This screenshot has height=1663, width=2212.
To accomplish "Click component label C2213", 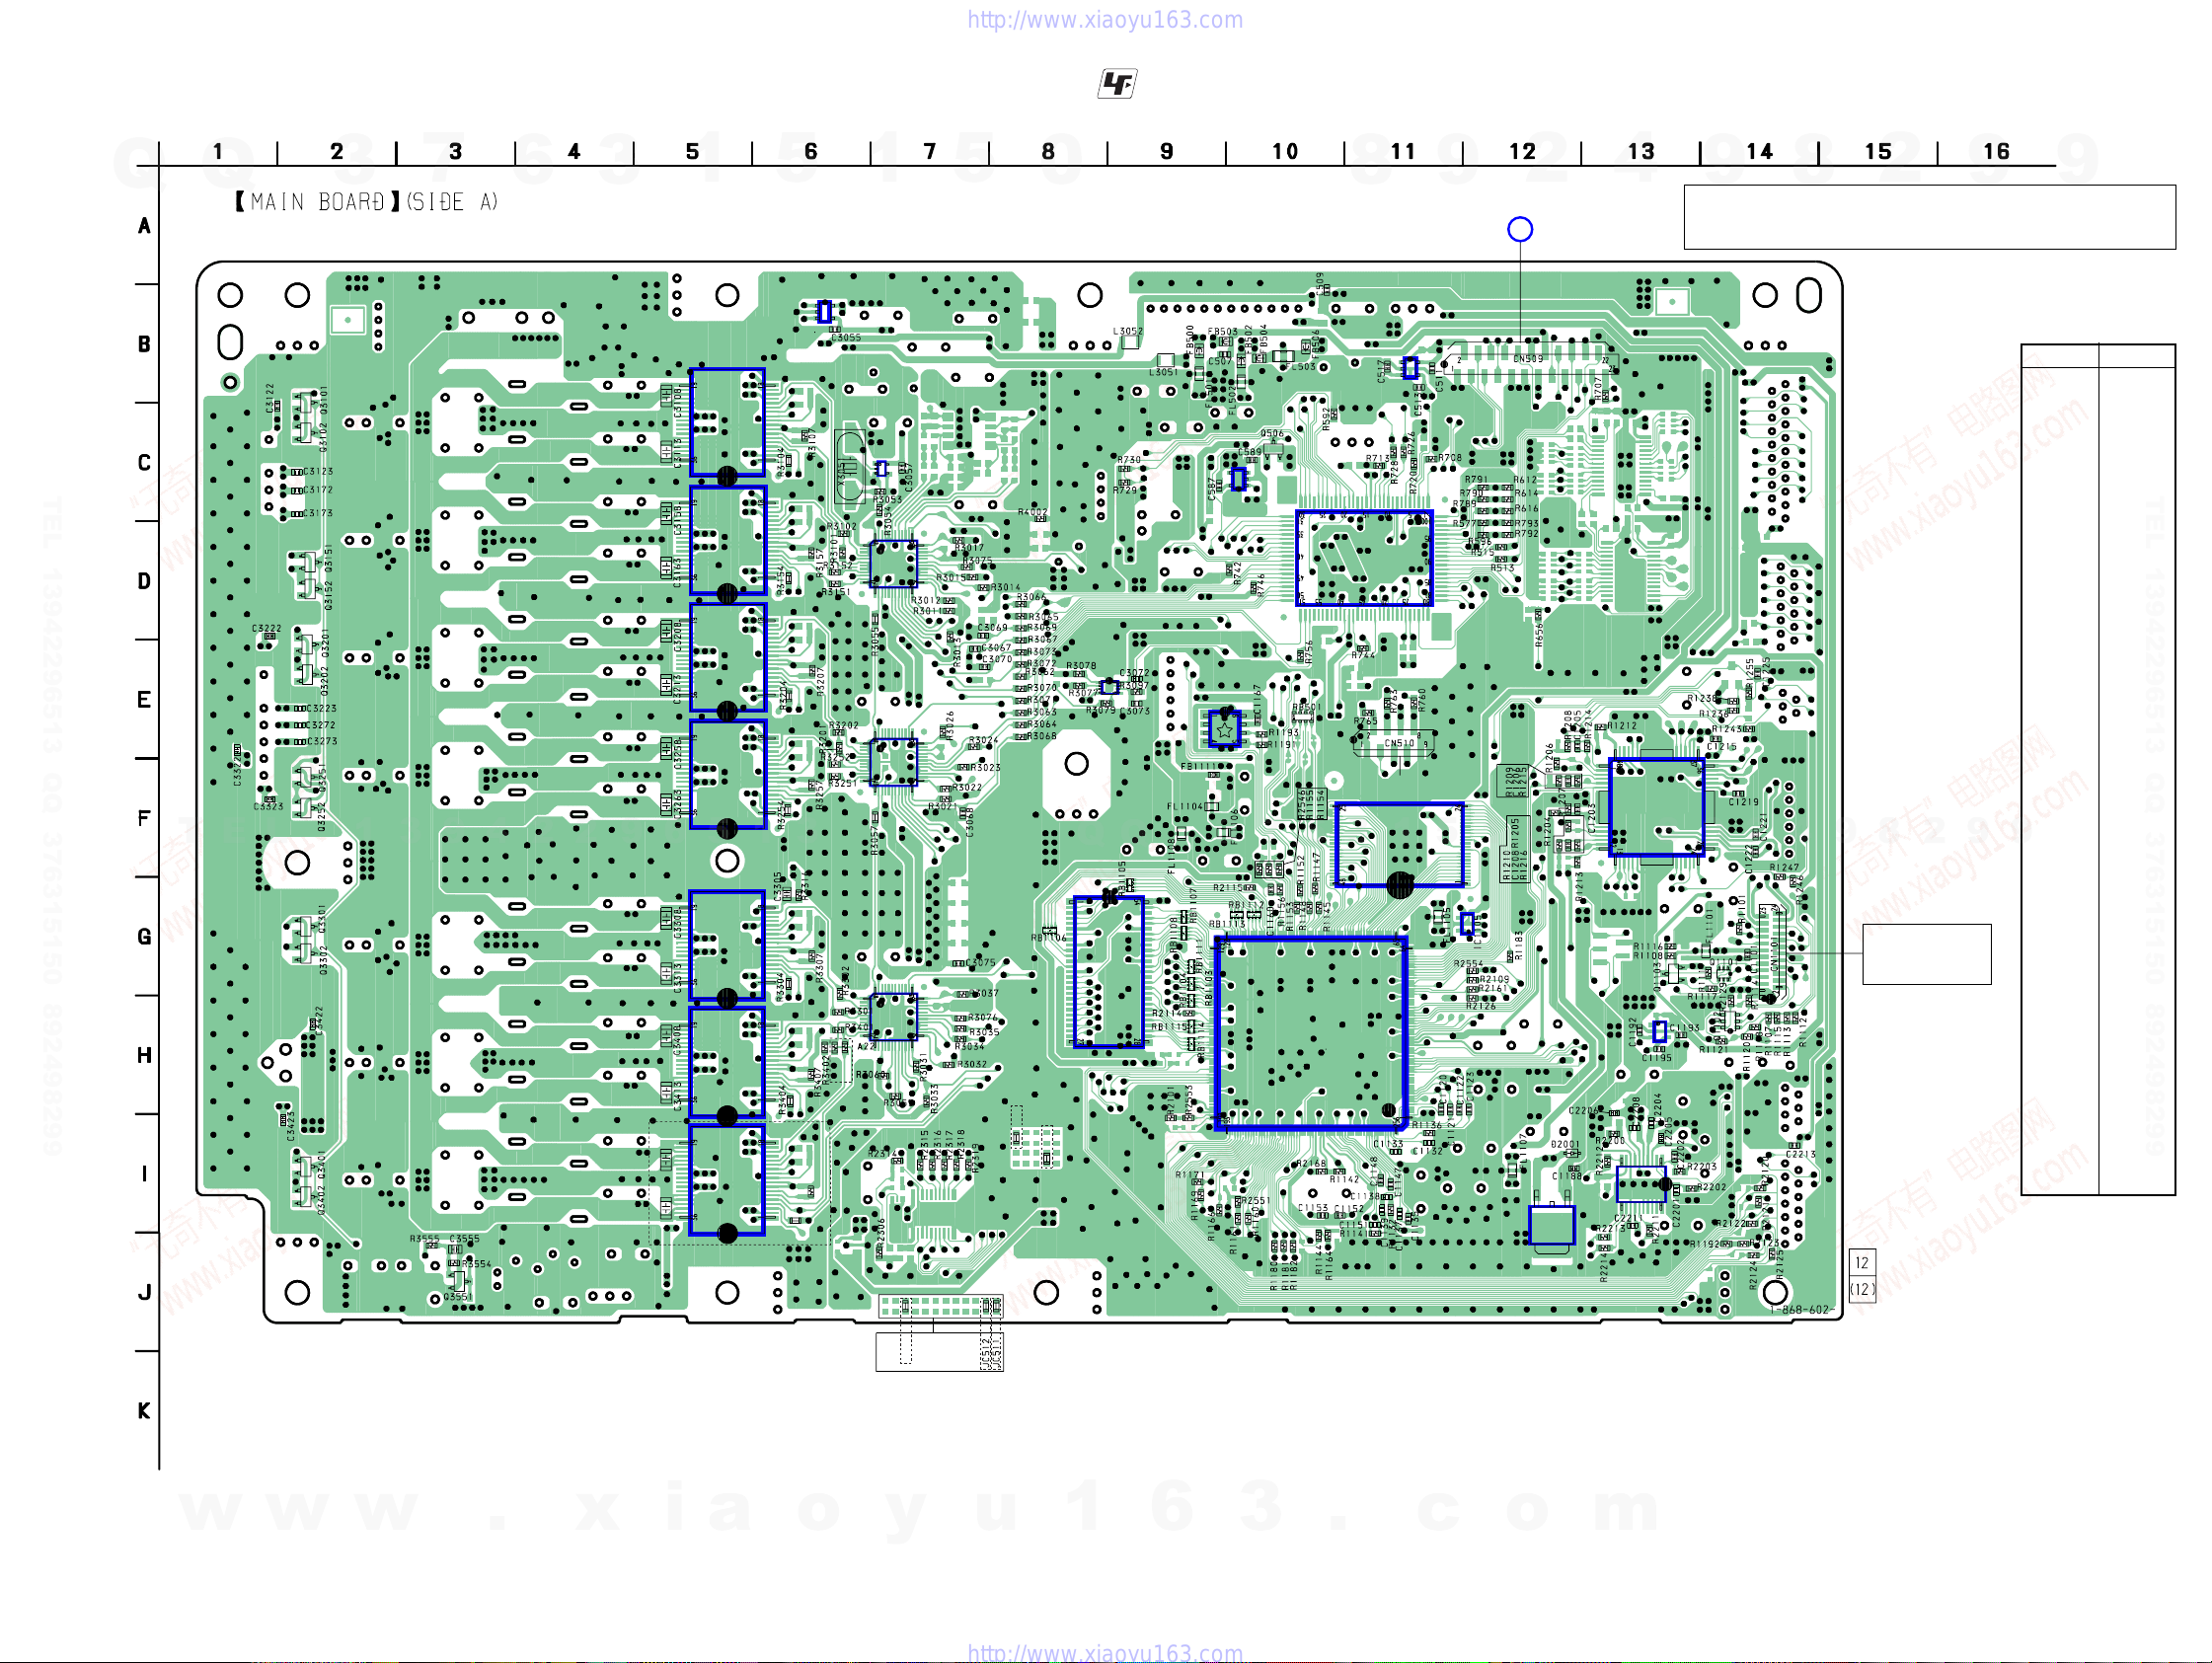I will (x=1801, y=1154).
